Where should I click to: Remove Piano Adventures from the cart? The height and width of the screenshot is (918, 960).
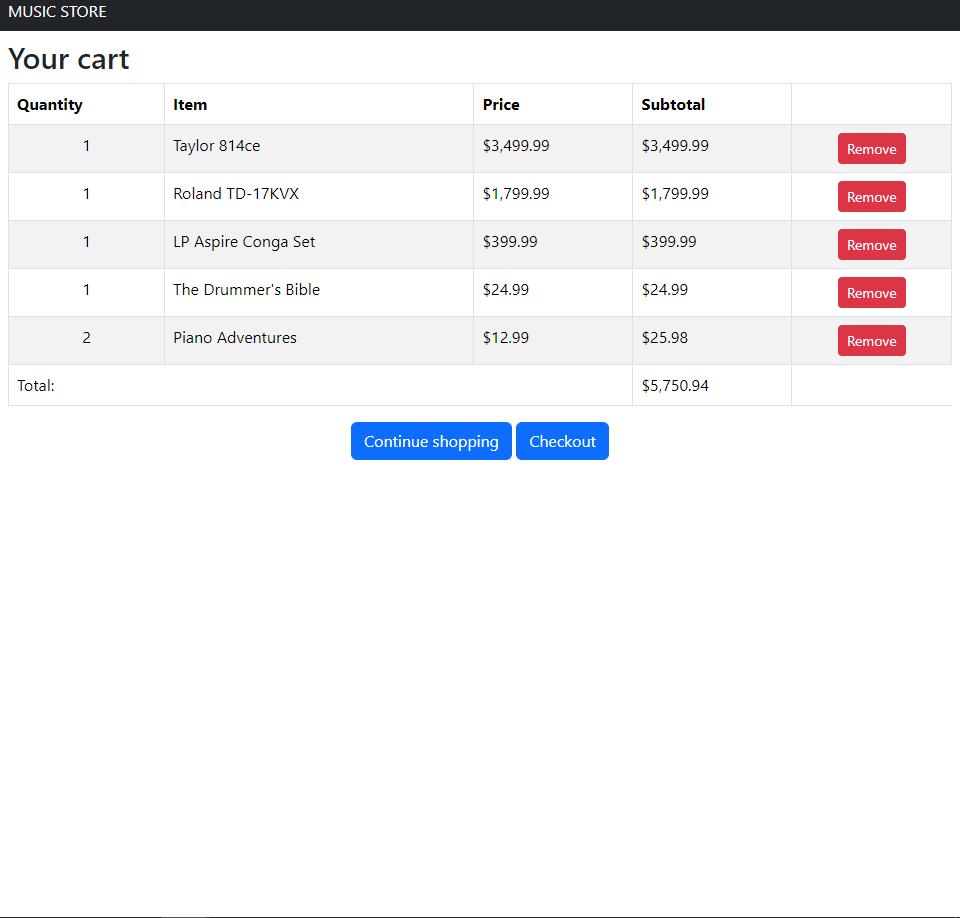pos(871,341)
